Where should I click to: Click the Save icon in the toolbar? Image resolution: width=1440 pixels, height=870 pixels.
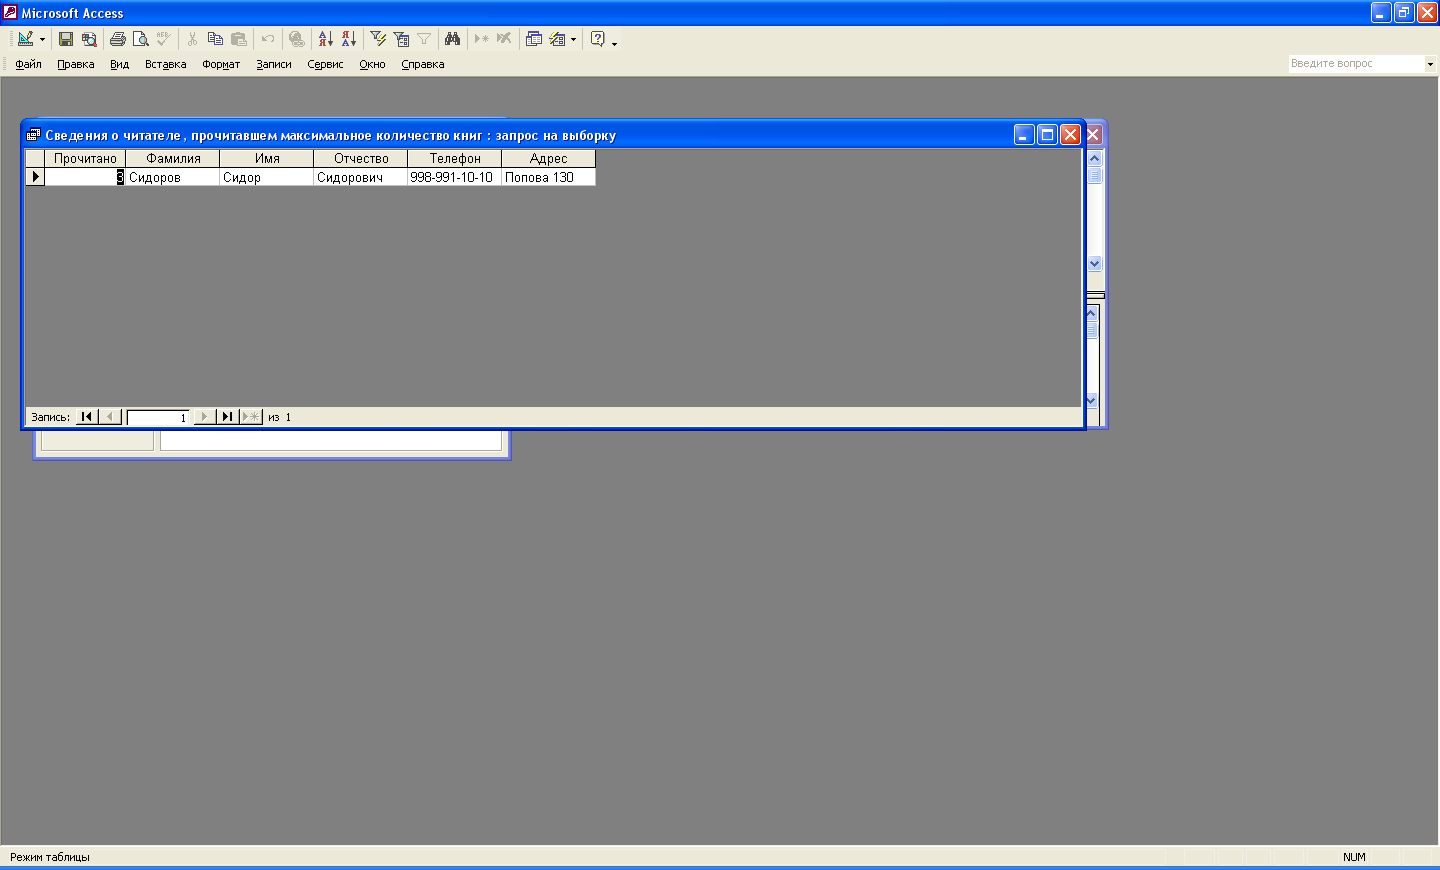(66, 39)
